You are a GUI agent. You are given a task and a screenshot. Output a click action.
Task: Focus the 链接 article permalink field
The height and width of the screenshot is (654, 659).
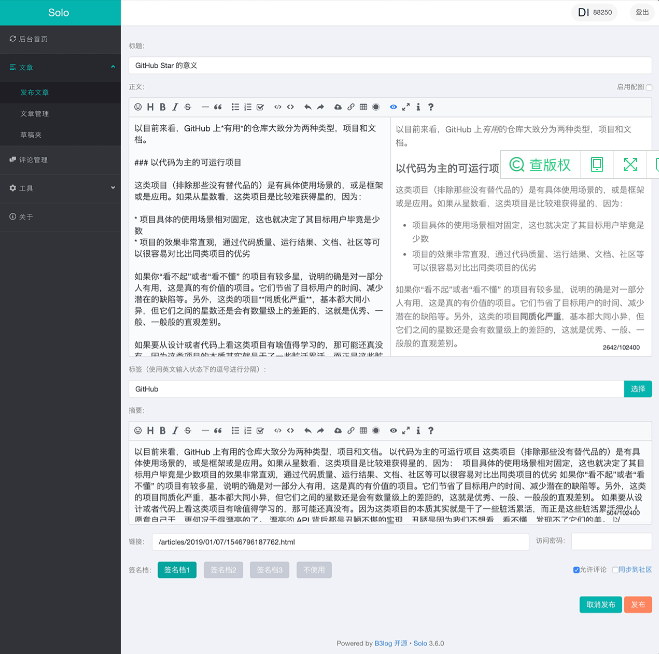(x=340, y=542)
